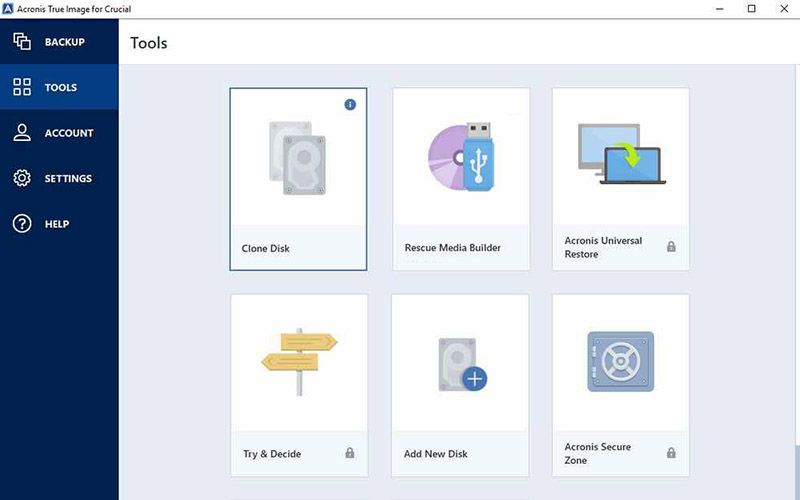The height and width of the screenshot is (500, 800).
Task: Click the info icon on Clone Disk tile
Action: click(350, 104)
